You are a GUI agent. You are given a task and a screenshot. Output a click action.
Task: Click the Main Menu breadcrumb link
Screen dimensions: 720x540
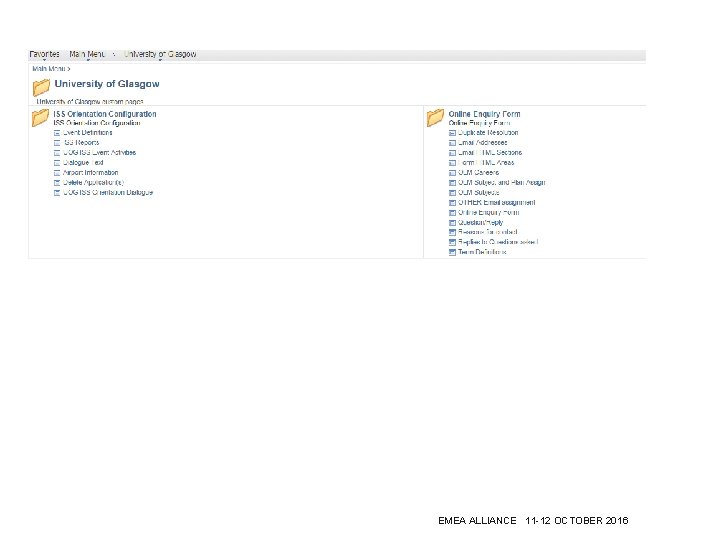click(49, 69)
